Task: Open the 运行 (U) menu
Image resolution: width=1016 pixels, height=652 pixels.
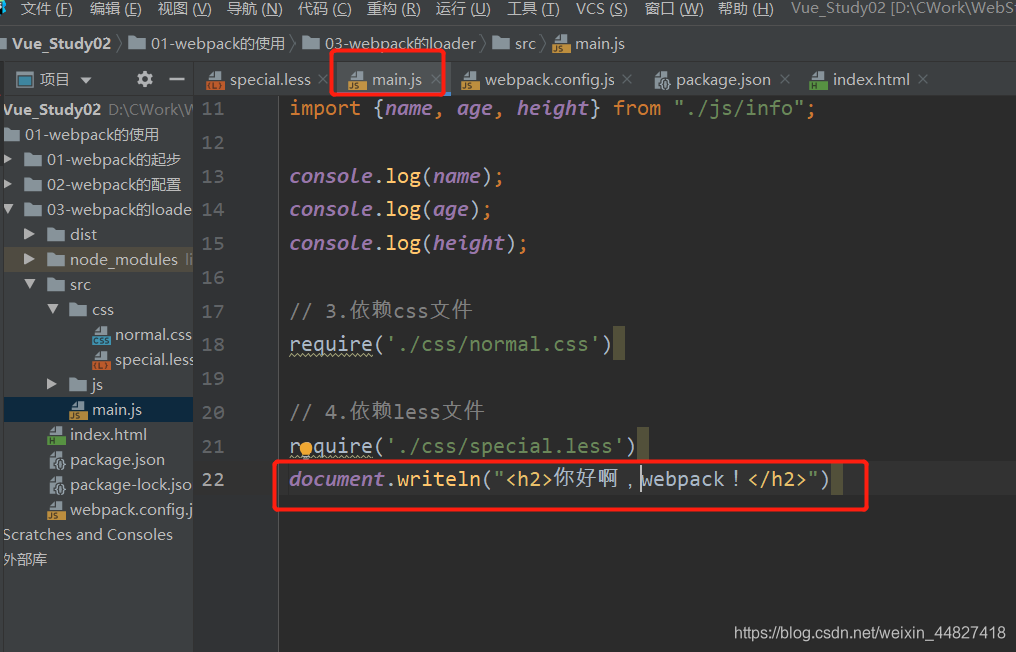Action: [463, 9]
